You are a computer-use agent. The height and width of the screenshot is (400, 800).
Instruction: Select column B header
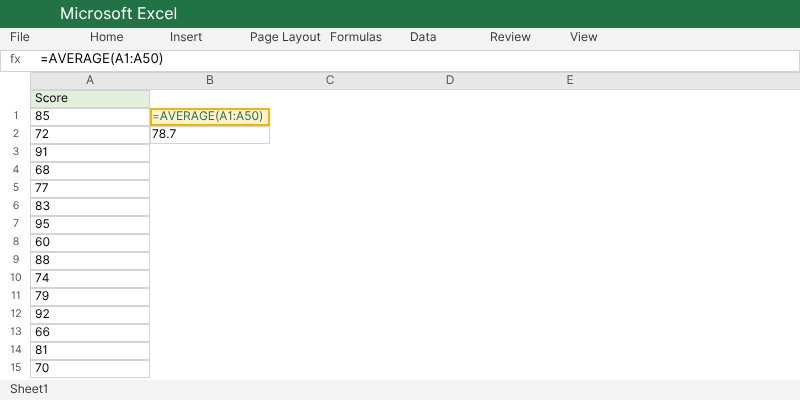210,81
